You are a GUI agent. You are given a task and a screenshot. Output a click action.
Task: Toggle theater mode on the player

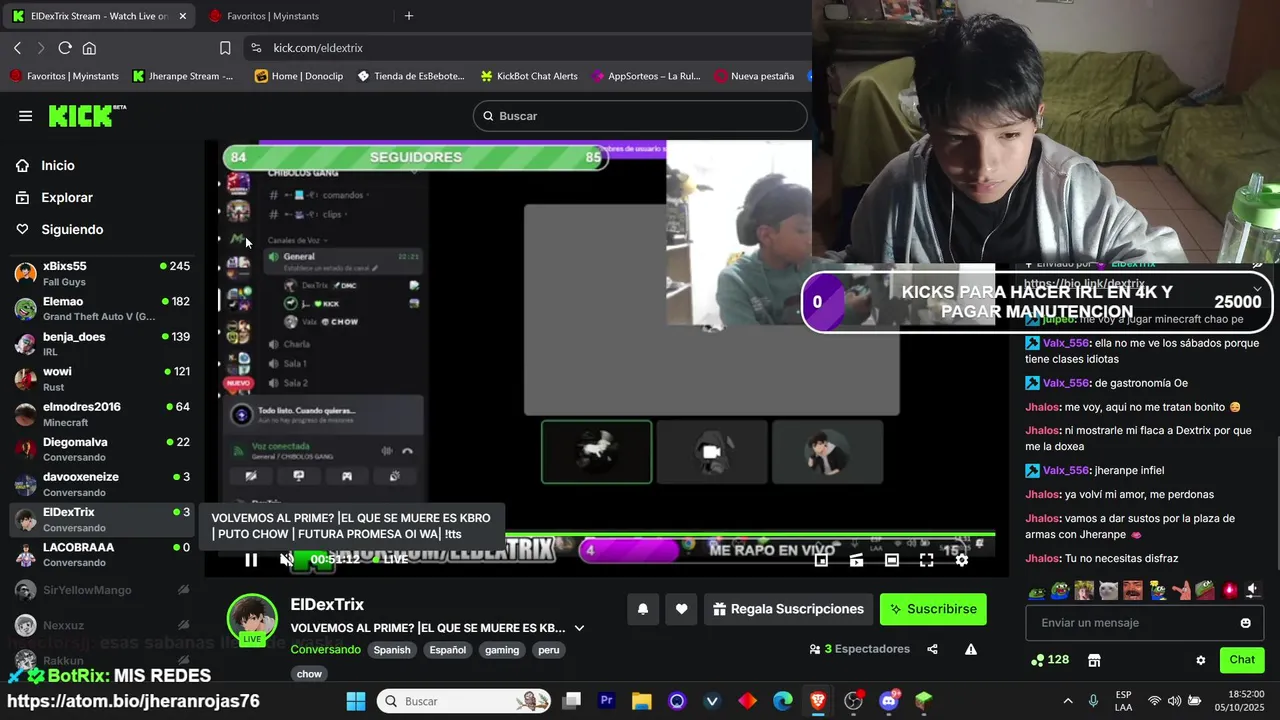point(892,560)
